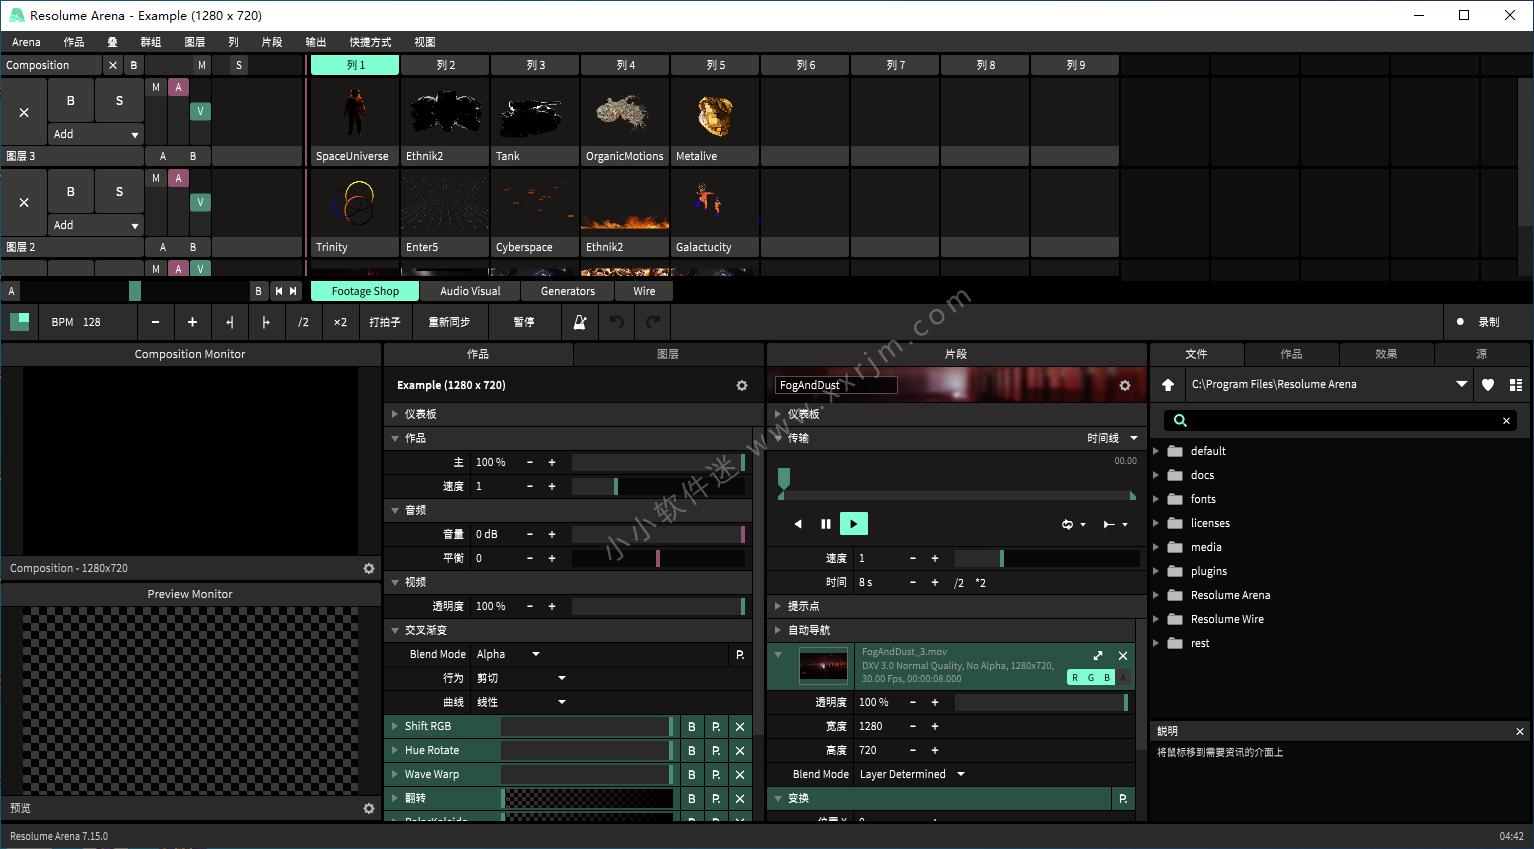Open the file path dropdown arrow
Image resolution: width=1534 pixels, height=849 pixels.
[1461, 385]
